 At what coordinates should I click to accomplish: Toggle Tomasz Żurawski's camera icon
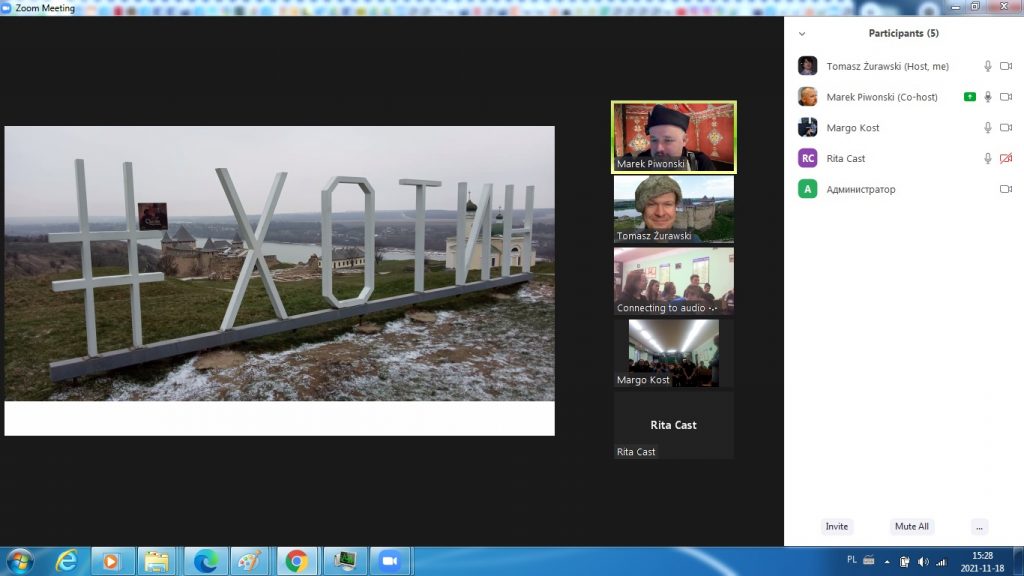1006,67
